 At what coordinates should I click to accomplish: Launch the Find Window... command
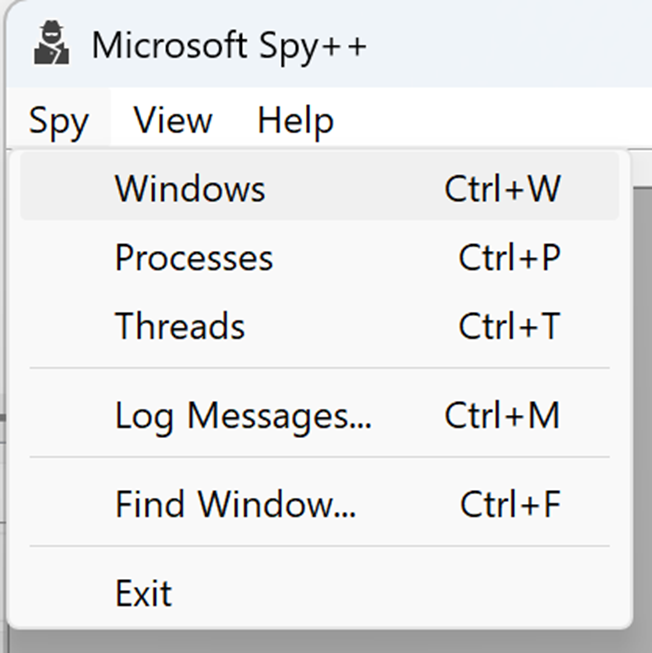click(235, 504)
